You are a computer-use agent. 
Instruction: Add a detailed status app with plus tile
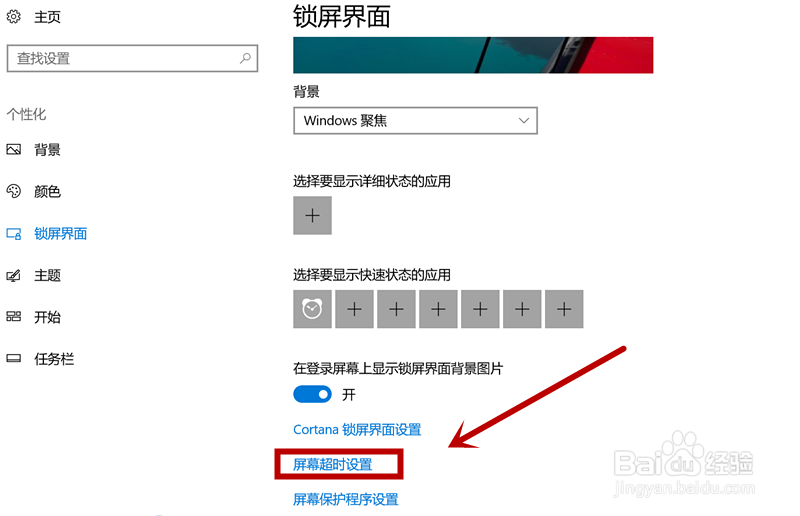(x=312, y=215)
